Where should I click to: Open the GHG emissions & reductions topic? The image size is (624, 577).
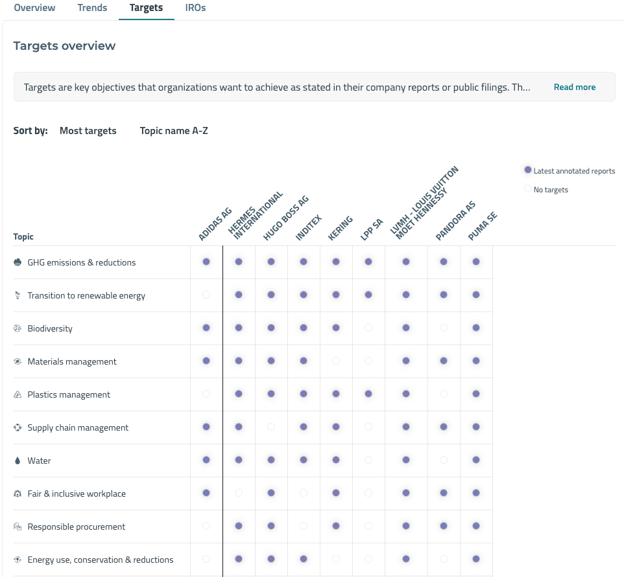82,263
